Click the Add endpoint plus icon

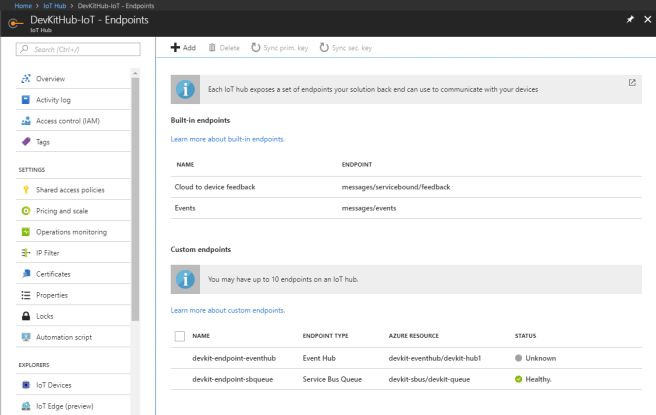click(175, 47)
